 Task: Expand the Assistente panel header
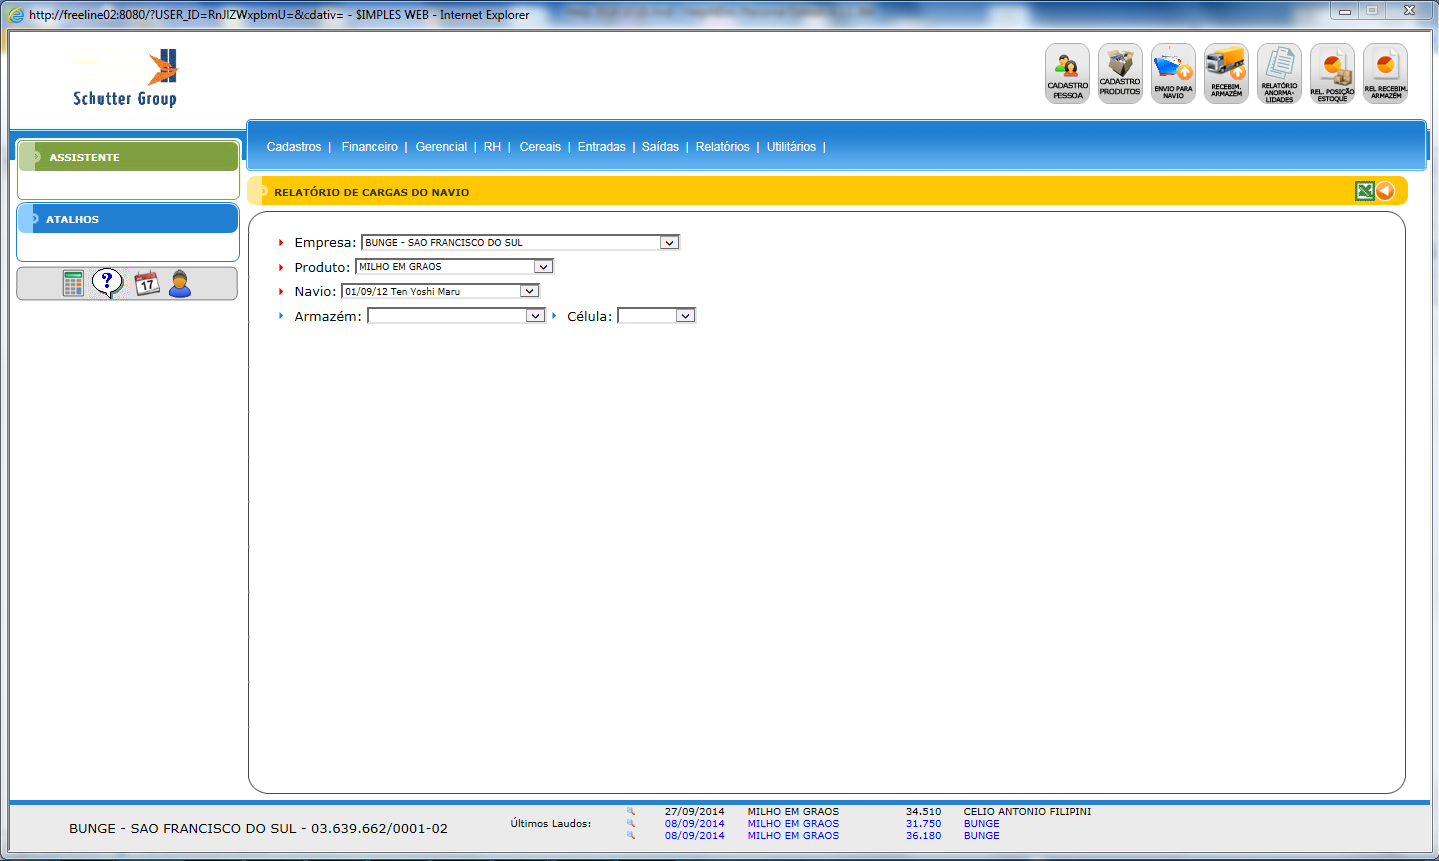(128, 157)
